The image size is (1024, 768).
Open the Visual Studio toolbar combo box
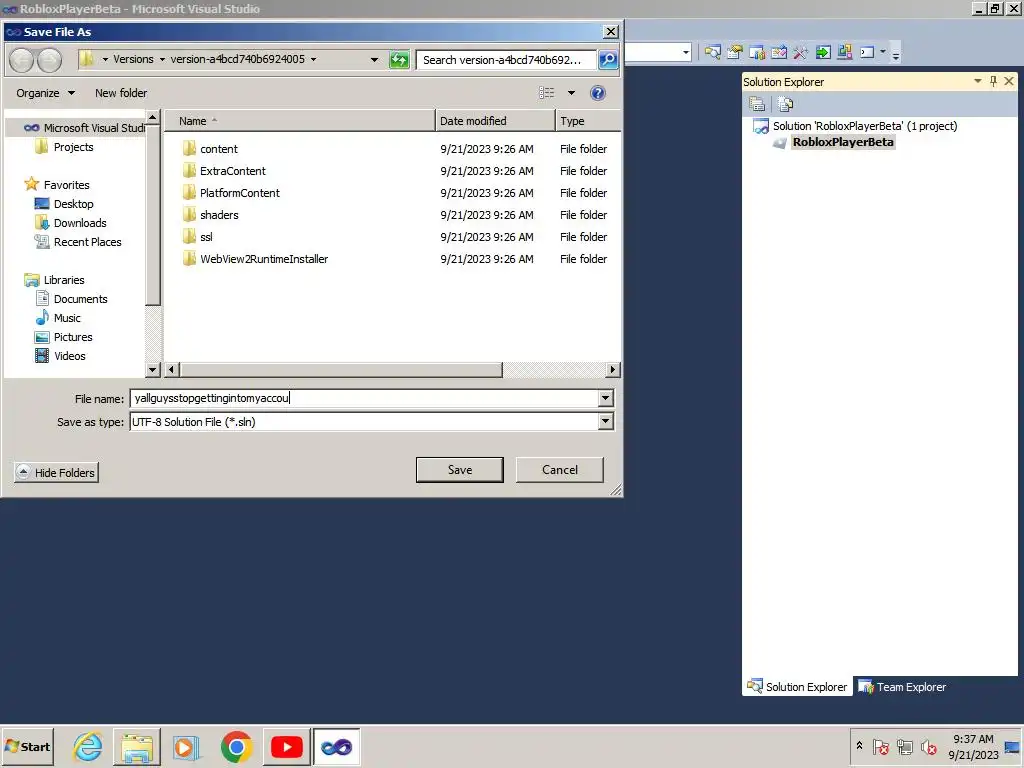657,52
